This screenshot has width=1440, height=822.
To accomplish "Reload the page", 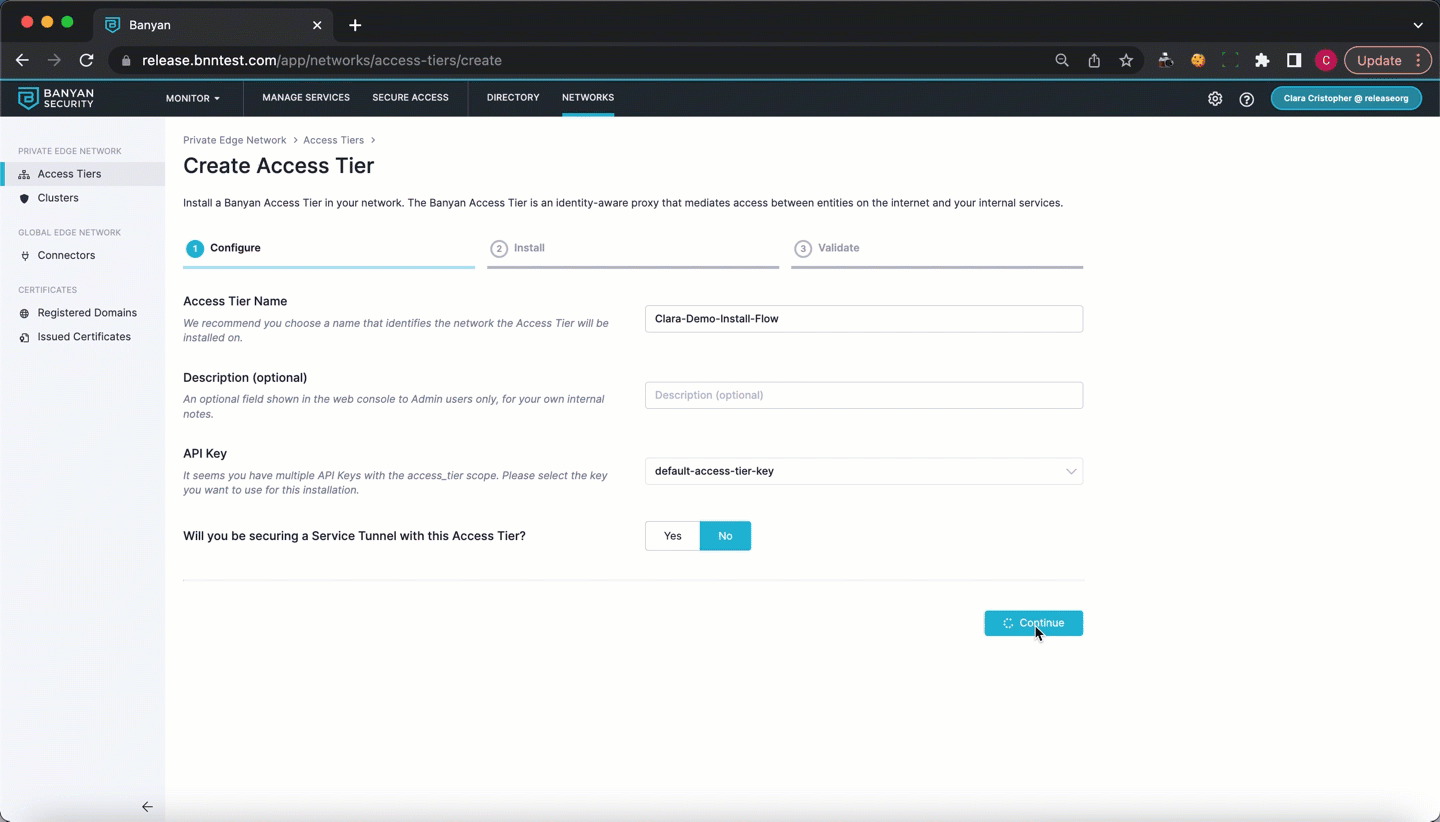I will click(x=86, y=60).
